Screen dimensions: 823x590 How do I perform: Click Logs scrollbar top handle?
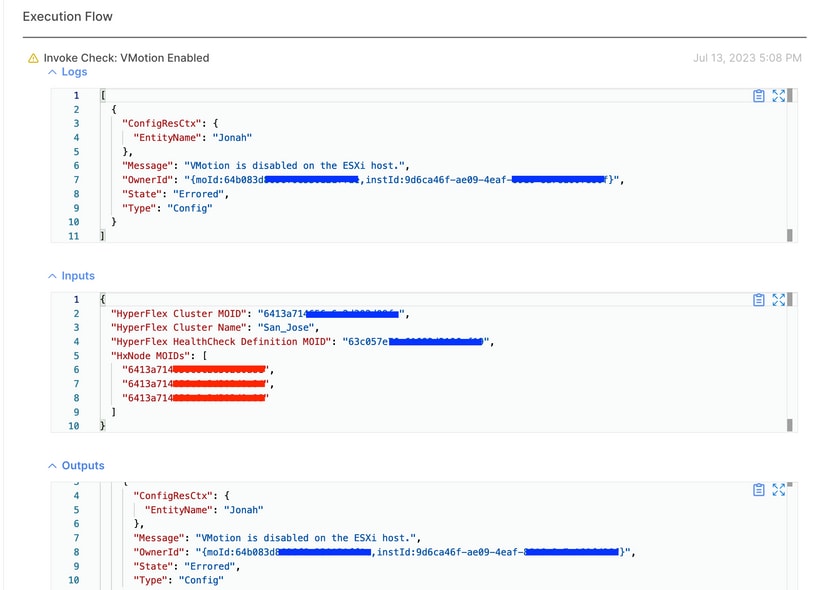click(x=789, y=96)
